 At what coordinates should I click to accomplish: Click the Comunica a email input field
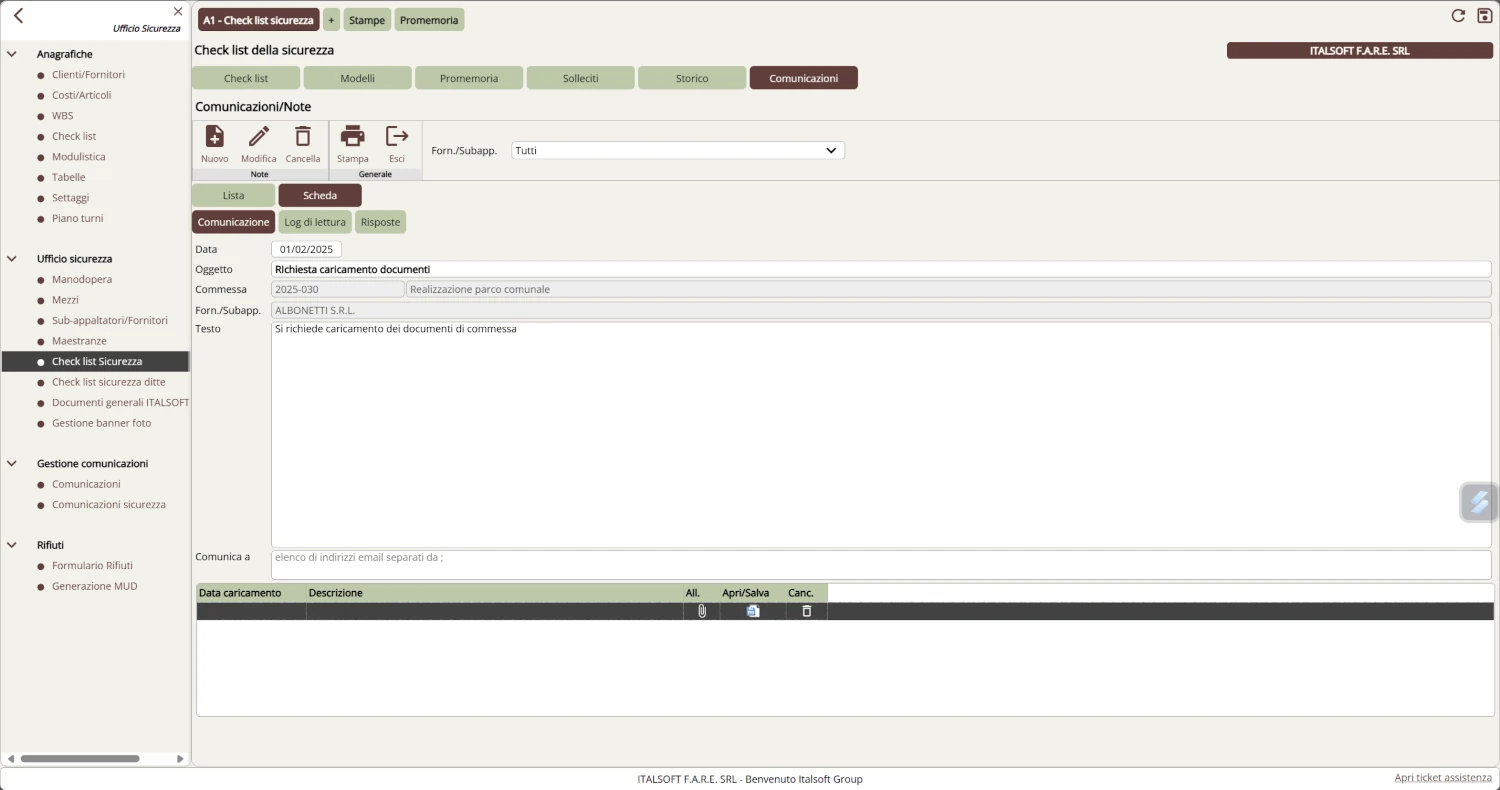click(x=880, y=564)
